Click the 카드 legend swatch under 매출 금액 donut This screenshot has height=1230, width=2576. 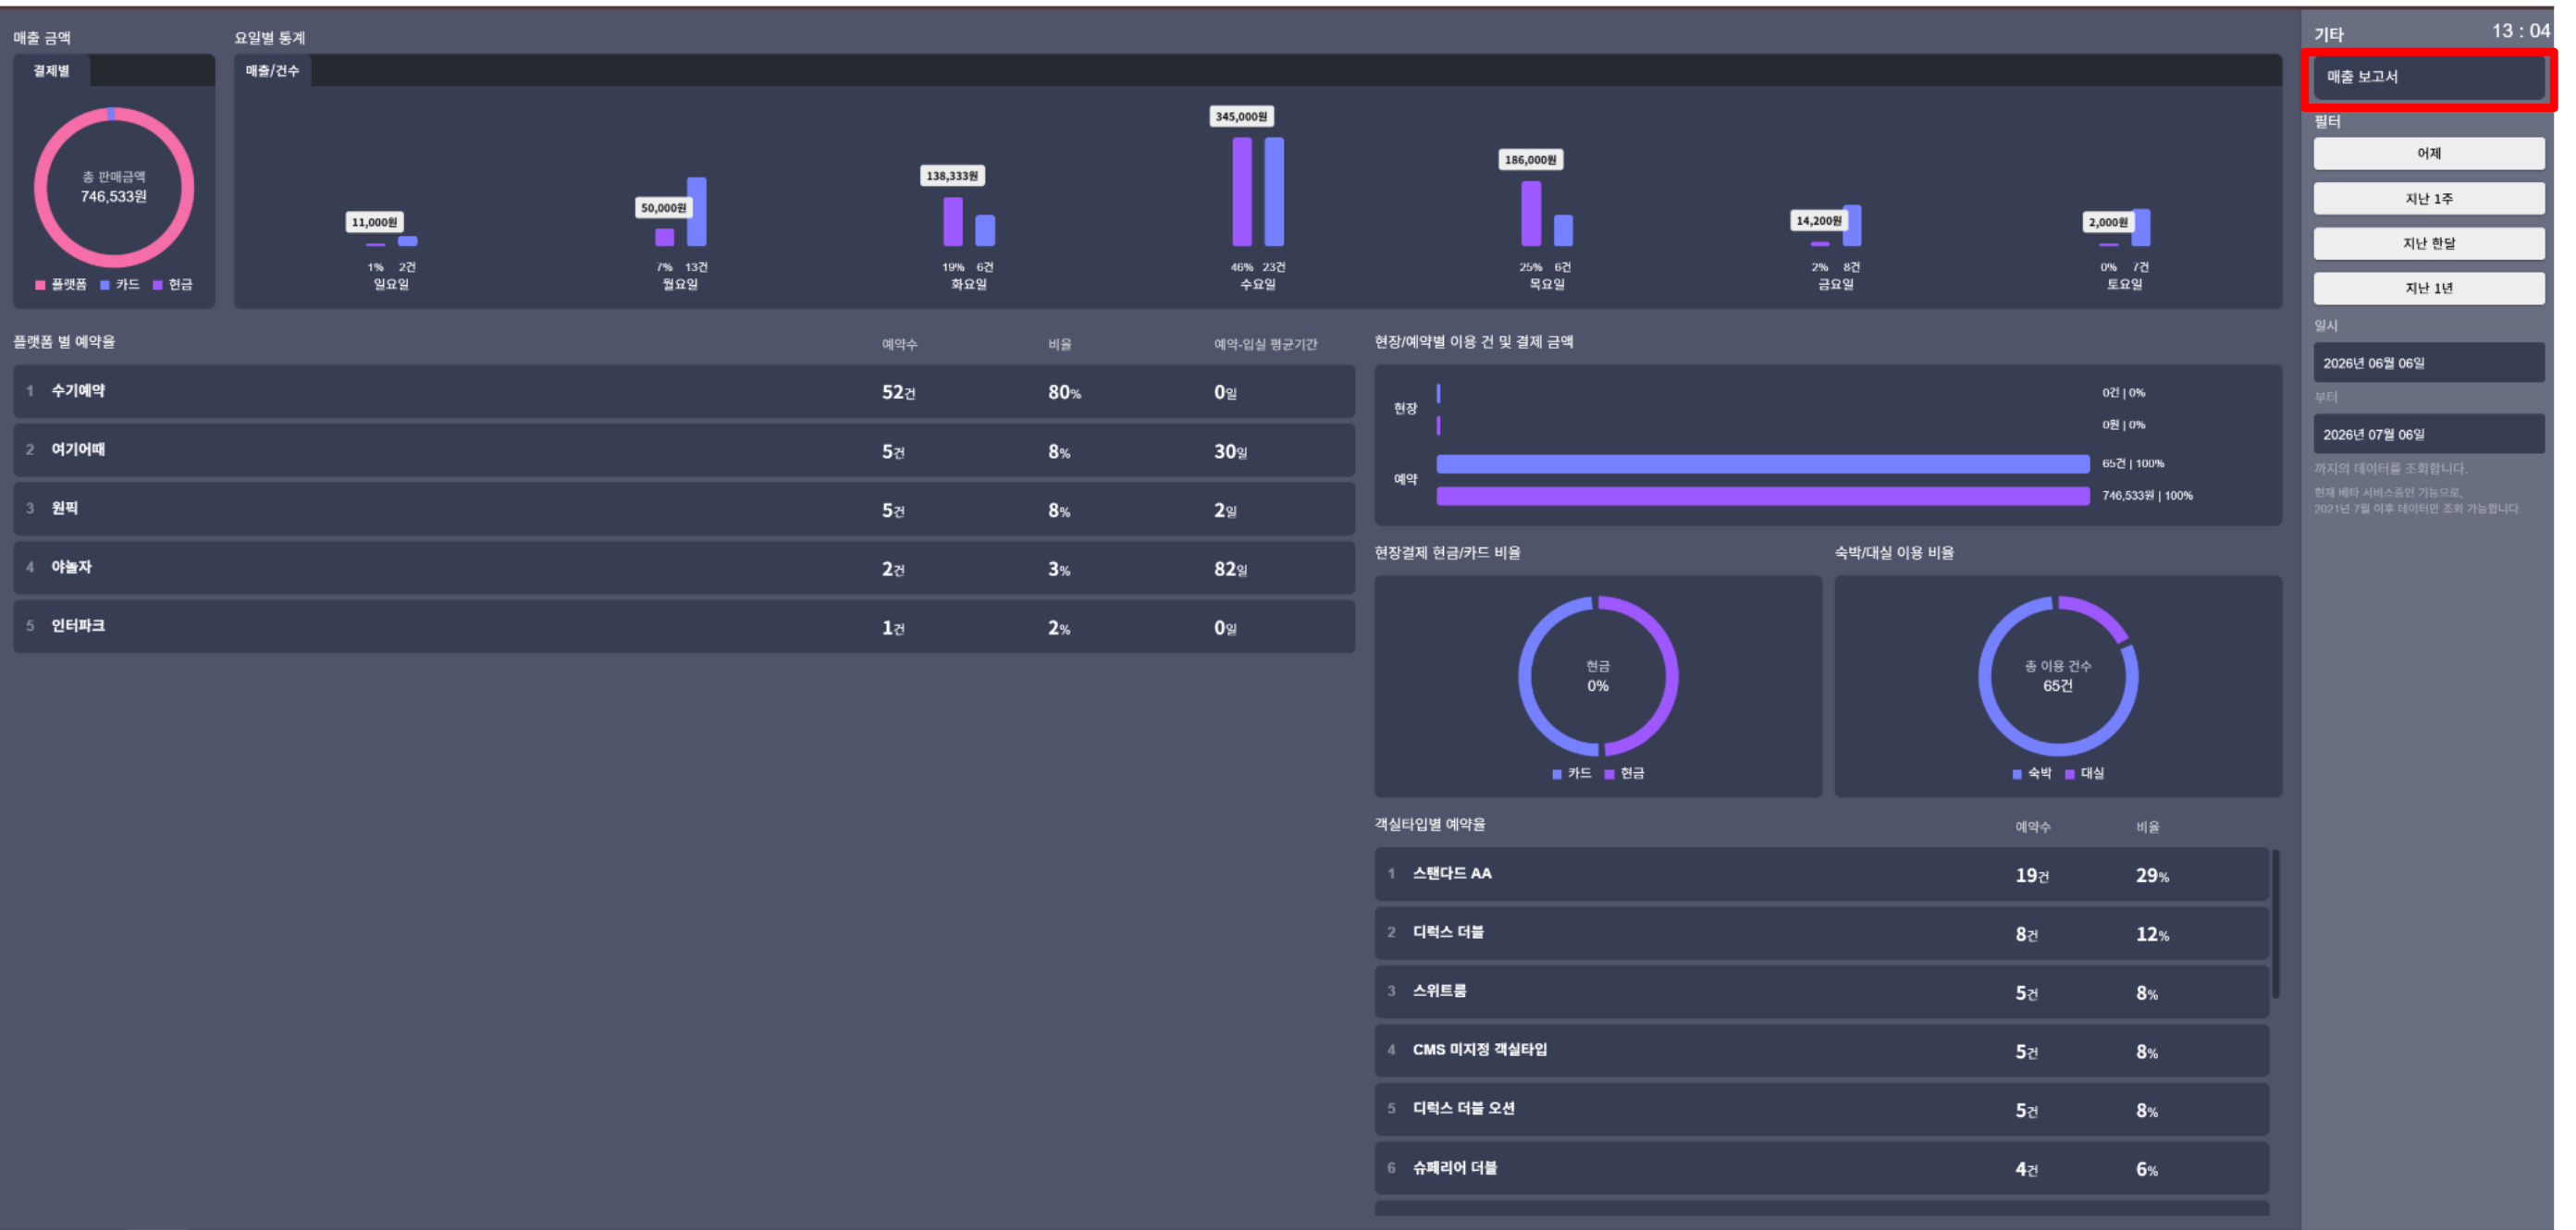105,285
